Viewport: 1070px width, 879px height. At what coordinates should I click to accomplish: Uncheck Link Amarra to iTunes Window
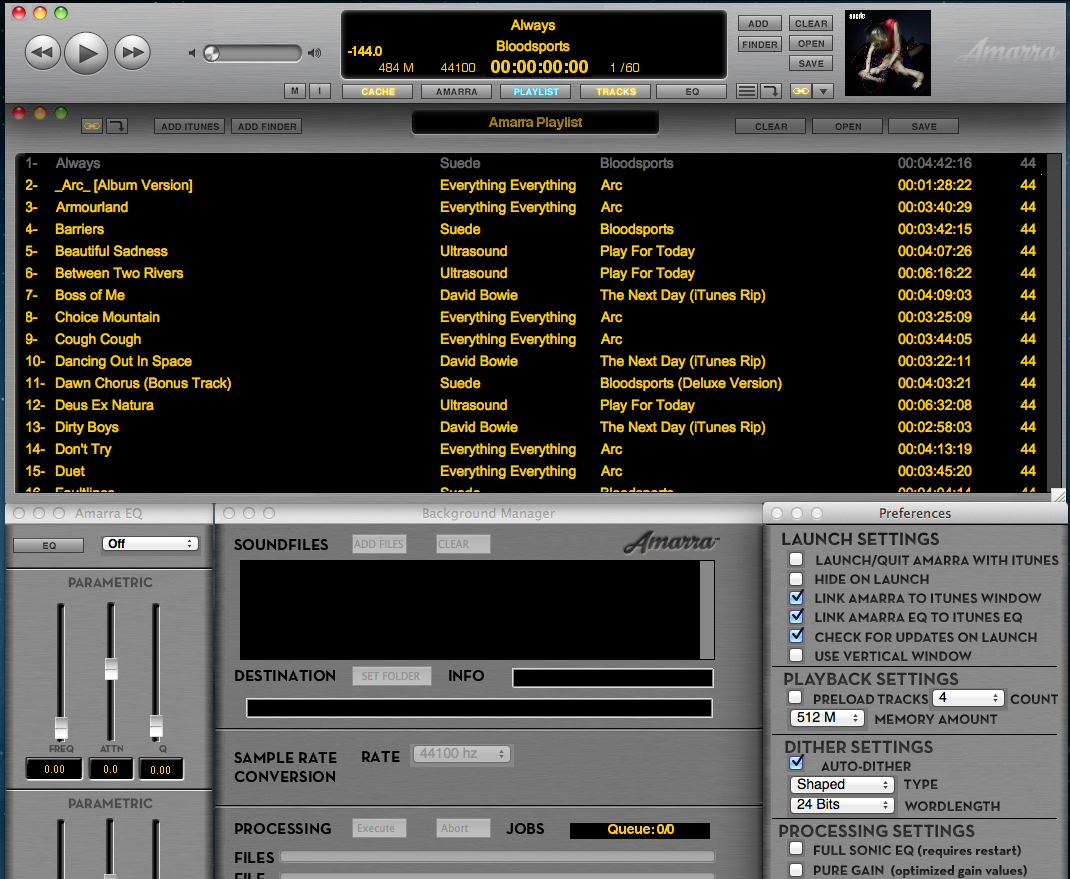pos(796,598)
